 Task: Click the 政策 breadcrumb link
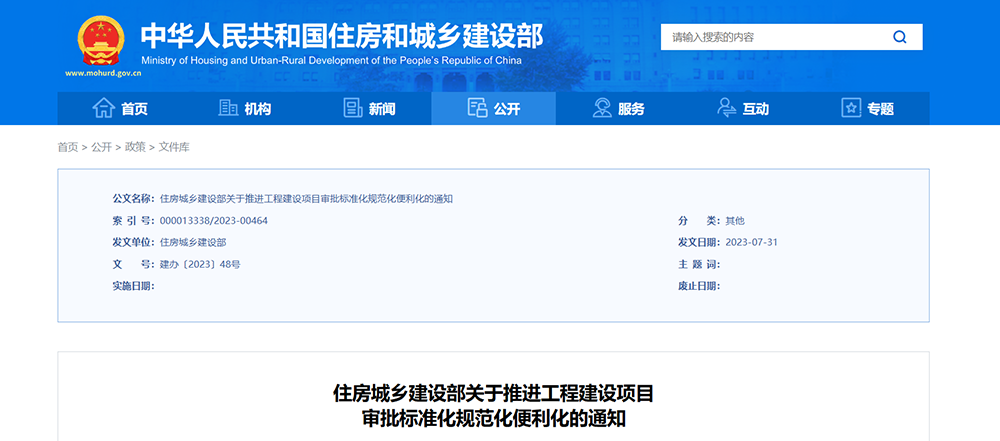pos(135,147)
